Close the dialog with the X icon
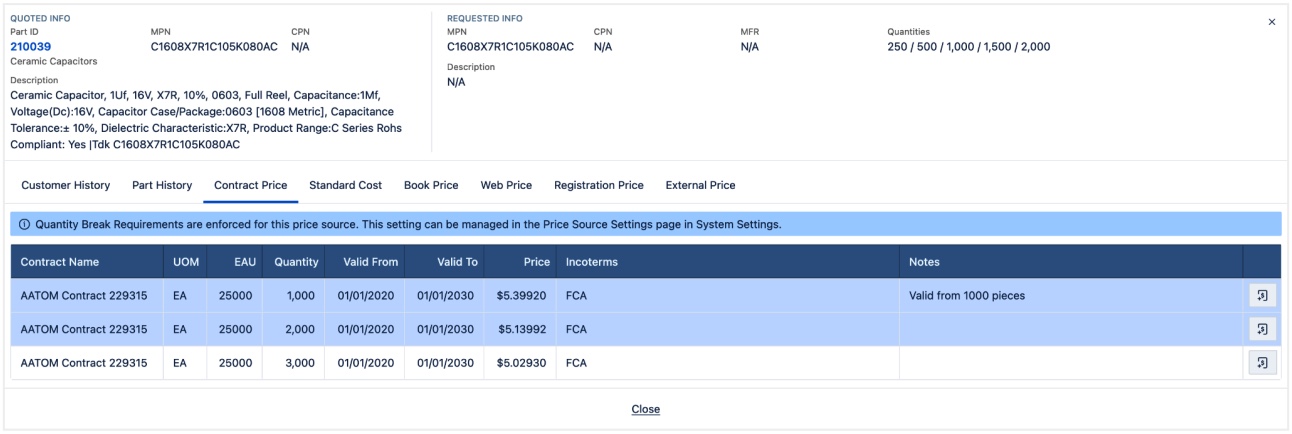Viewport: 1292px width, 434px height. point(1272,22)
